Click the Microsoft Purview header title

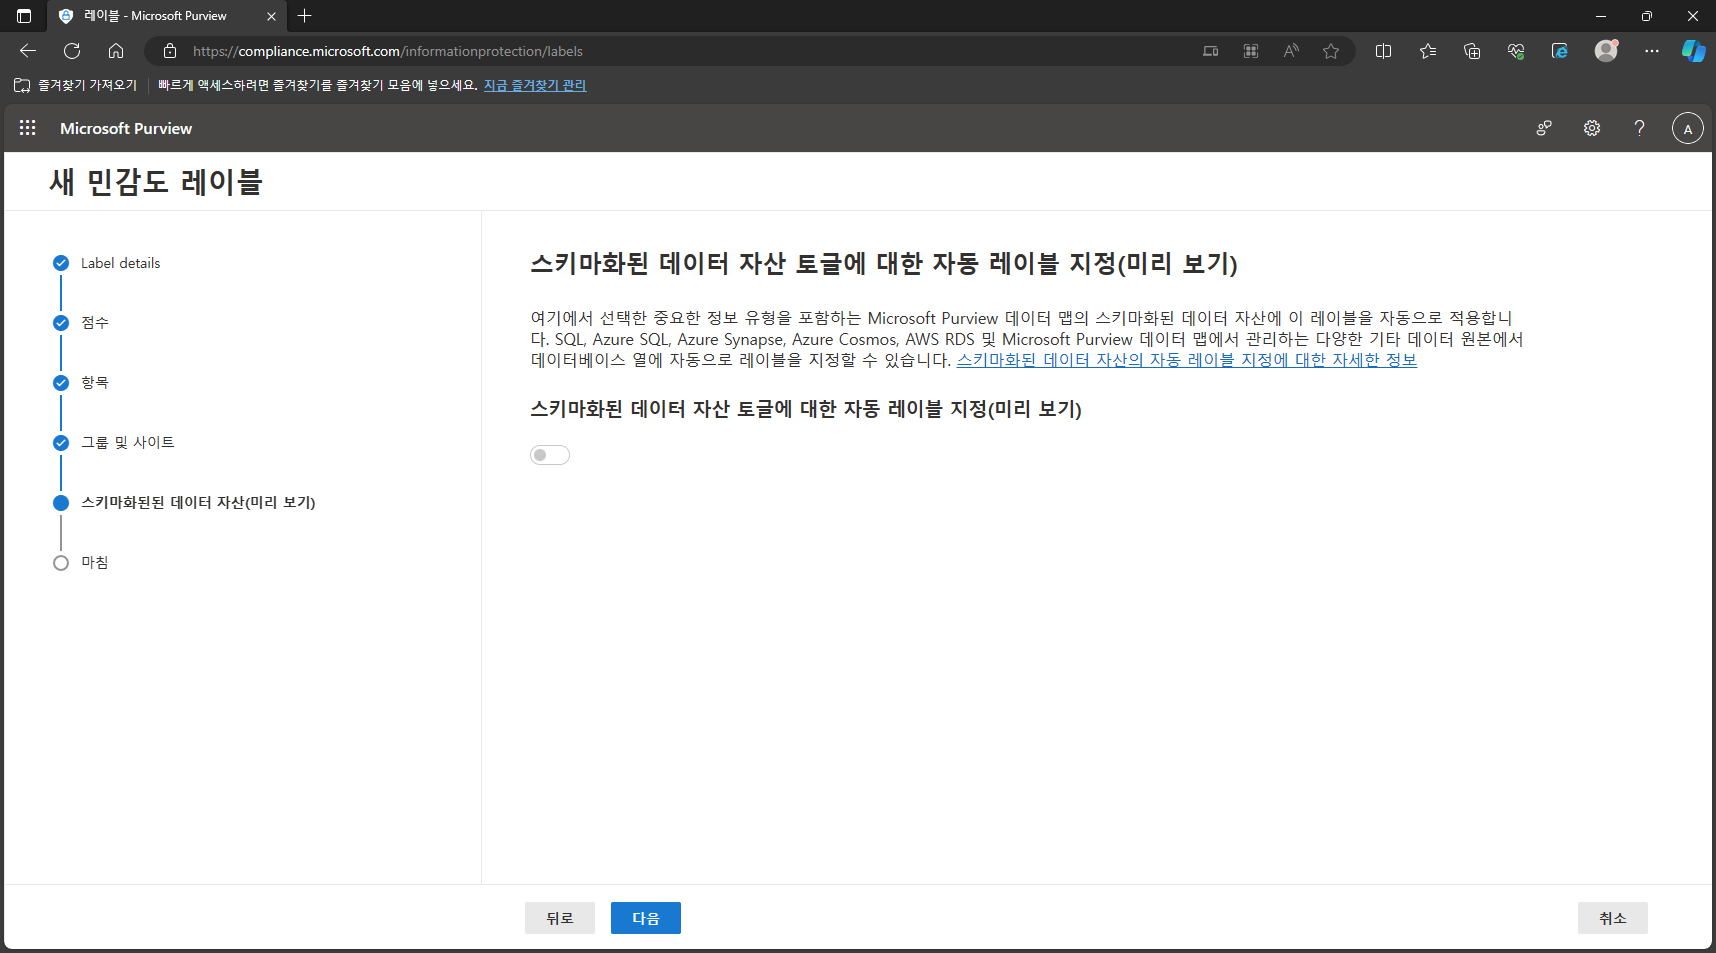(126, 128)
